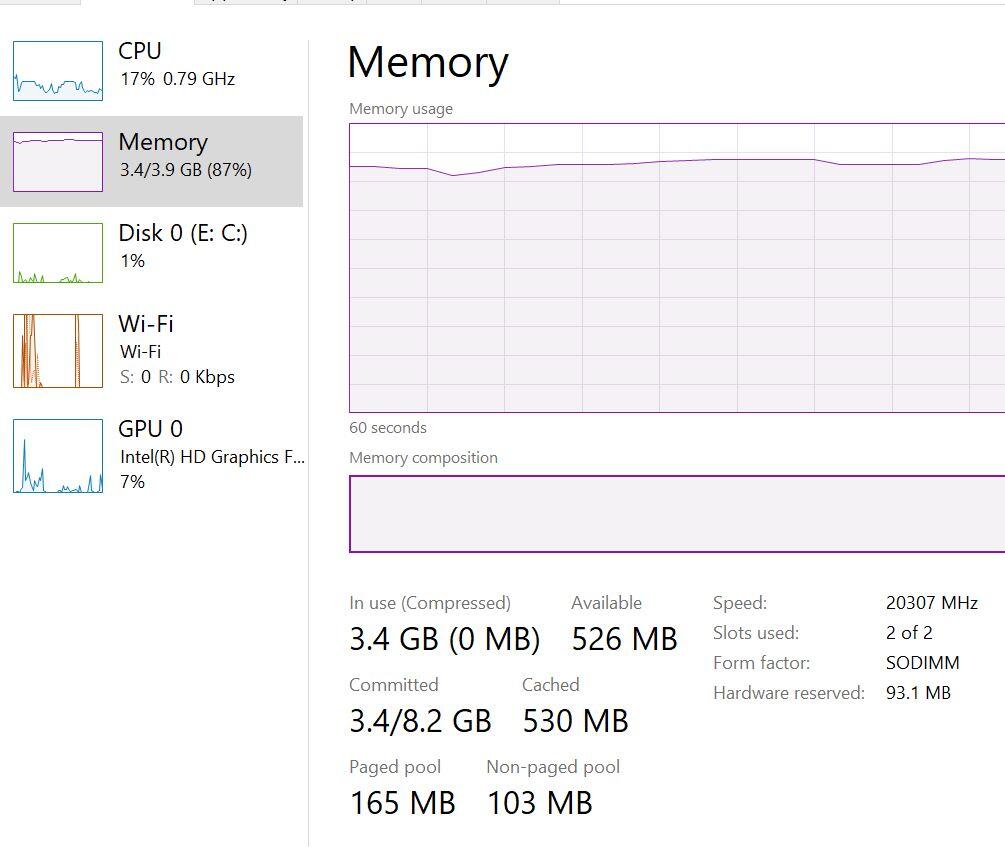The width and height of the screenshot is (1005, 847).
Task: Click the large Memory usage graph
Action: [677, 268]
